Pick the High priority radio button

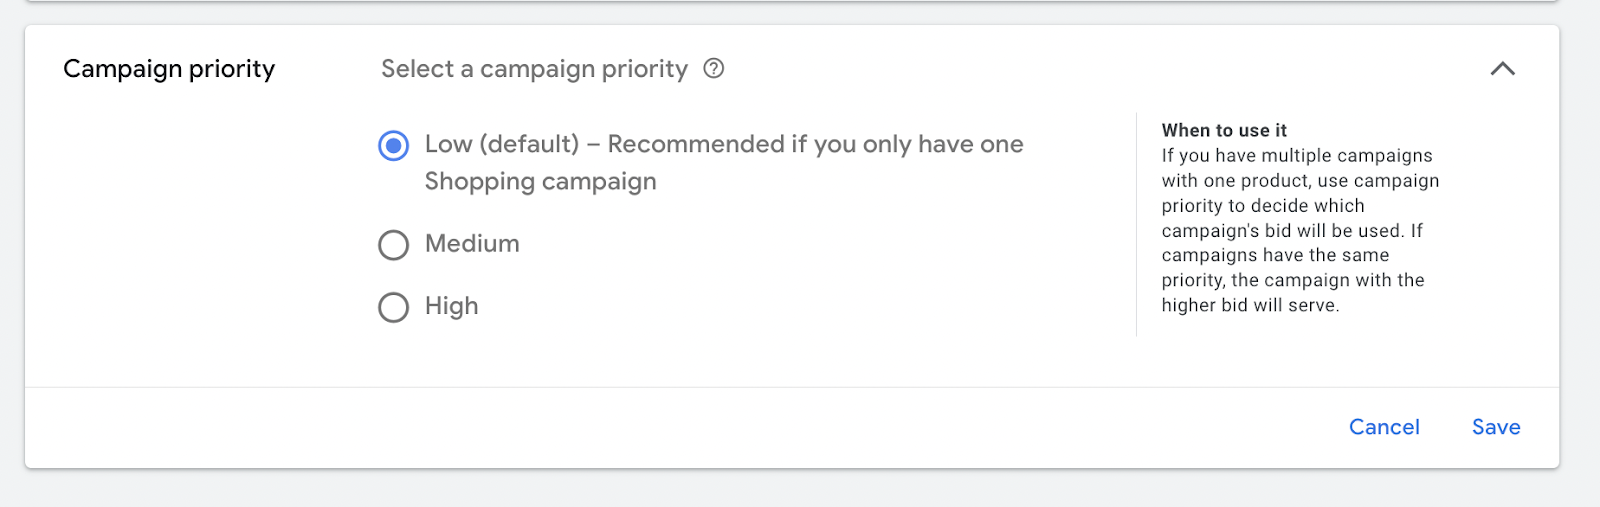pyautogui.click(x=394, y=307)
